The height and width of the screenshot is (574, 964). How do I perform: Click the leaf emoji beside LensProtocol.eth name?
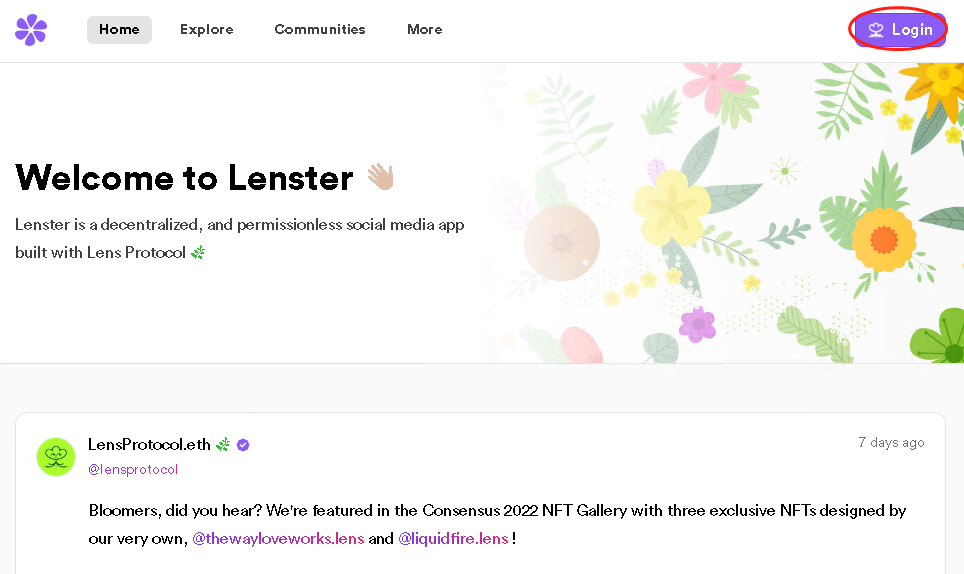(x=223, y=445)
